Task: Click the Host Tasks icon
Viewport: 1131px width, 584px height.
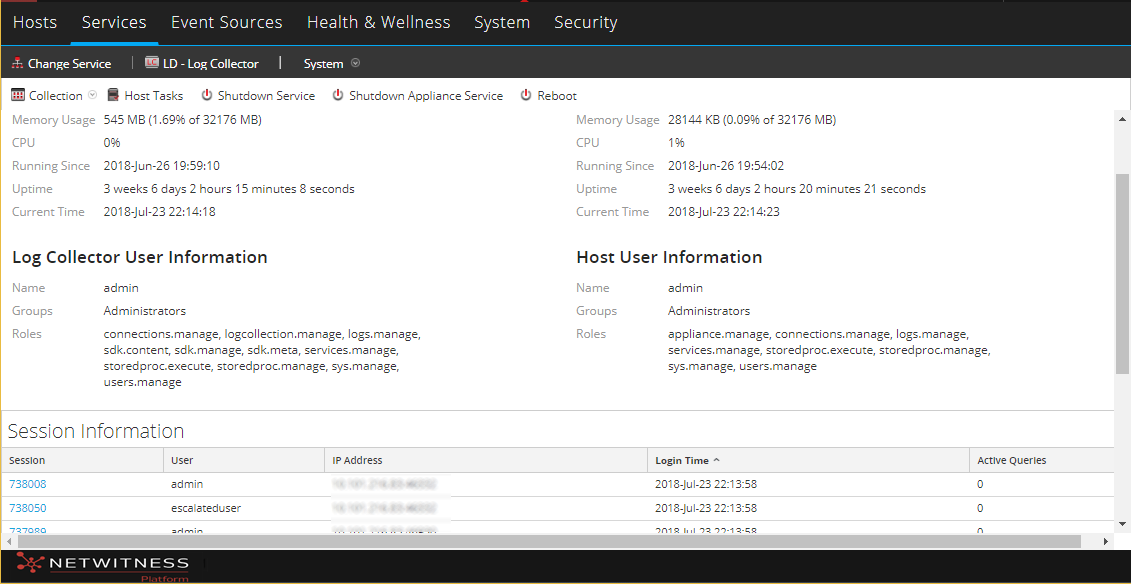Action: [x=113, y=95]
